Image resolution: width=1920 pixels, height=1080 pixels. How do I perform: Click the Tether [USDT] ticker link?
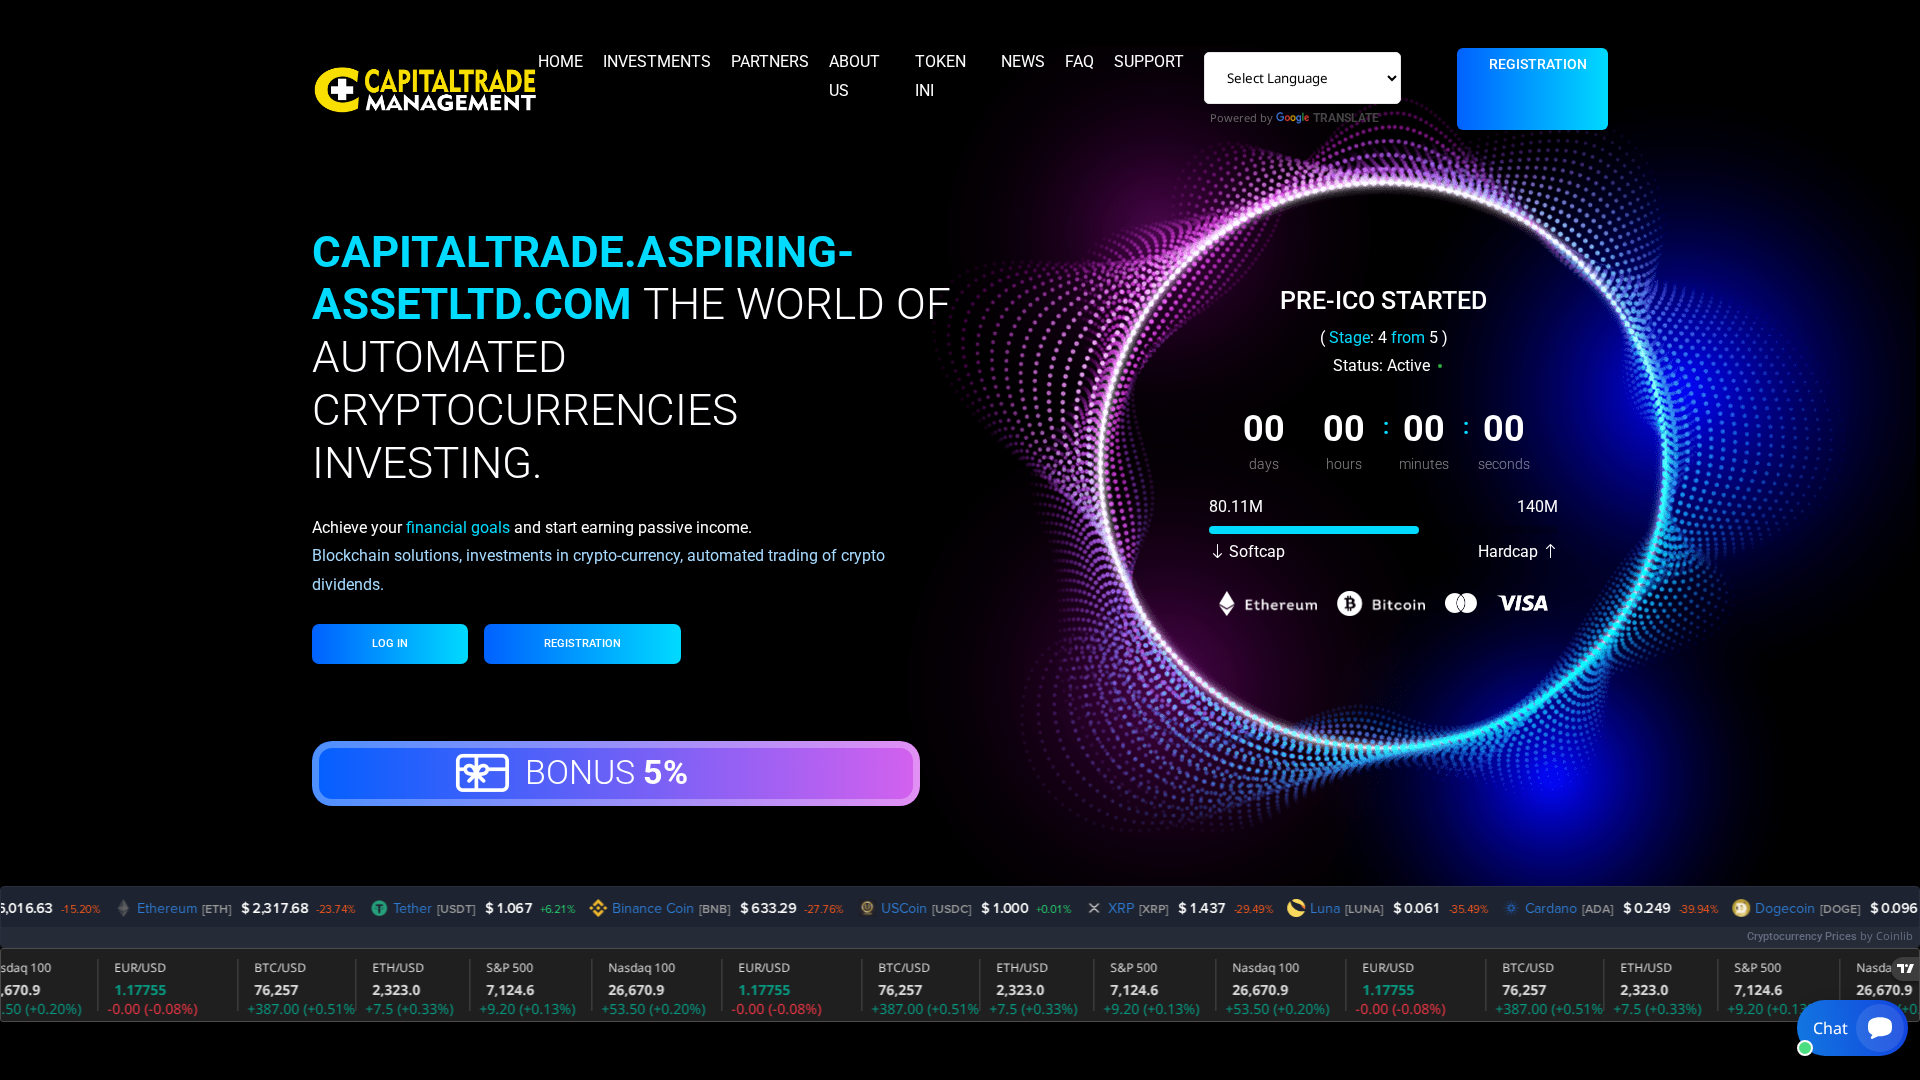[x=434, y=908]
